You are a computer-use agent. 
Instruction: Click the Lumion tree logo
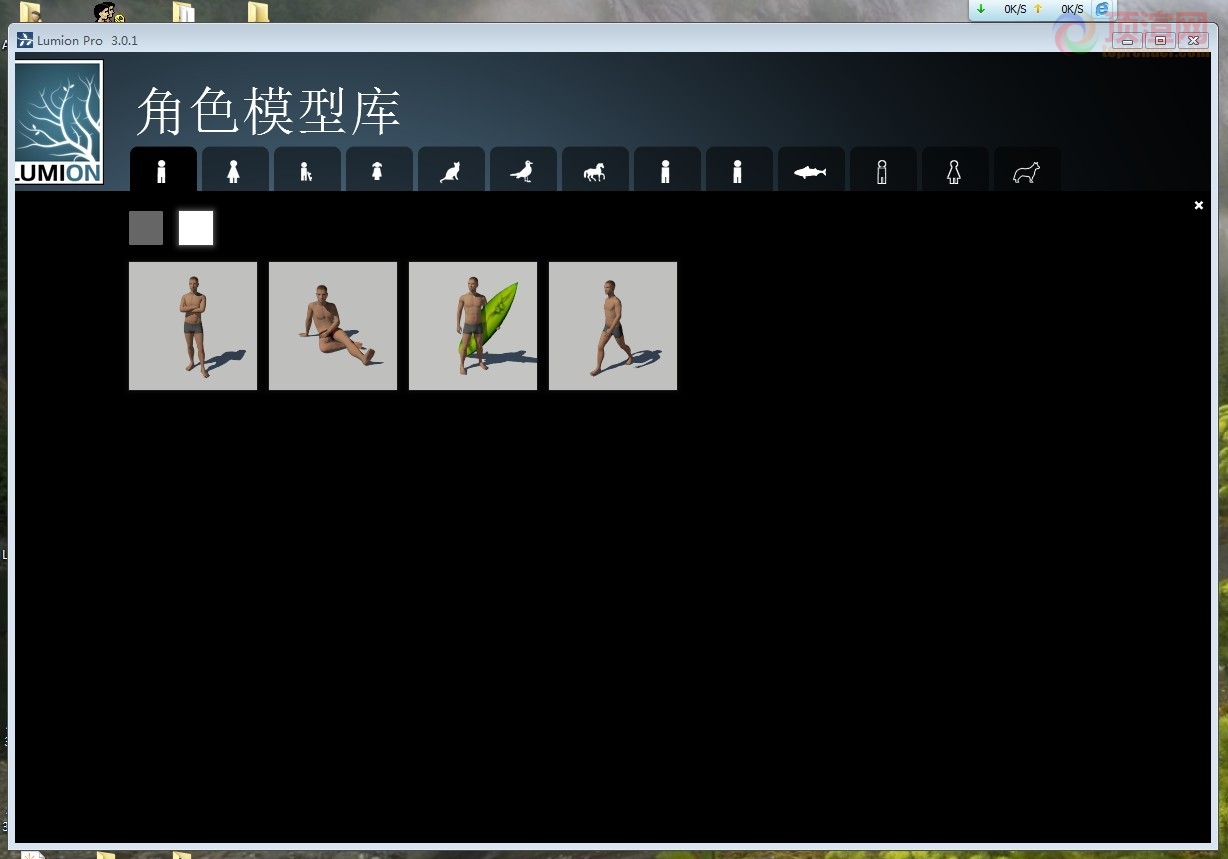click(x=59, y=122)
